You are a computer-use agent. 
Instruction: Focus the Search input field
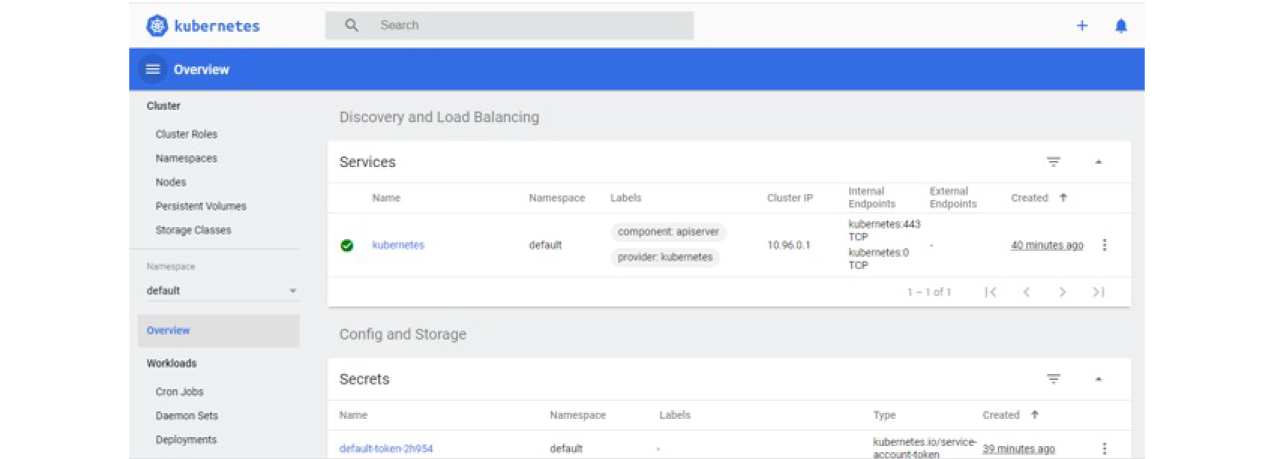tap(509, 25)
